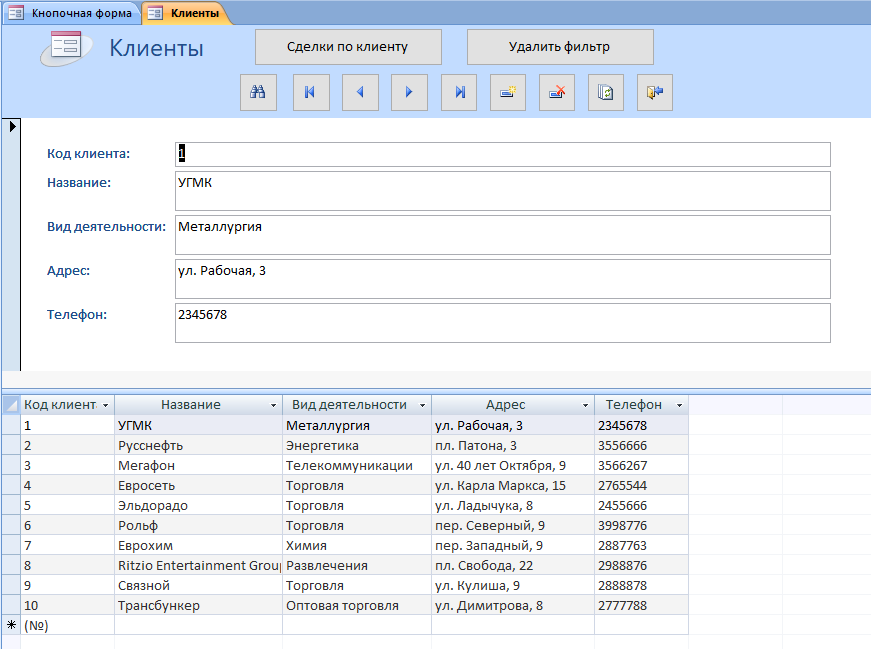Screen dimensions: 871x649
Task: Select the Оптовая торговля cell
Action: [357, 606]
